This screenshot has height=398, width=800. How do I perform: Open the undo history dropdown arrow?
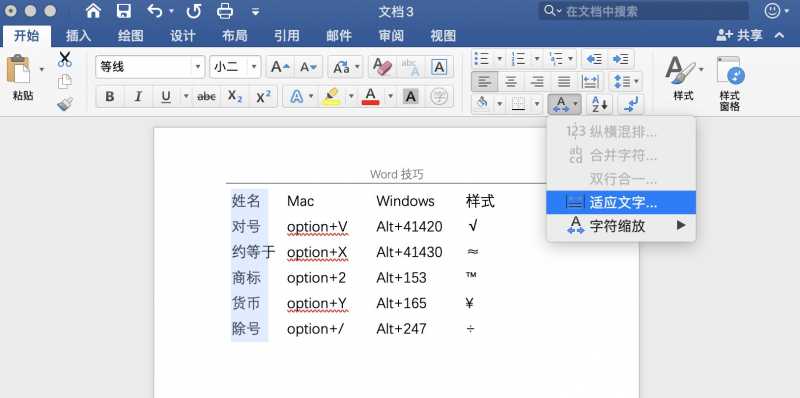171,11
